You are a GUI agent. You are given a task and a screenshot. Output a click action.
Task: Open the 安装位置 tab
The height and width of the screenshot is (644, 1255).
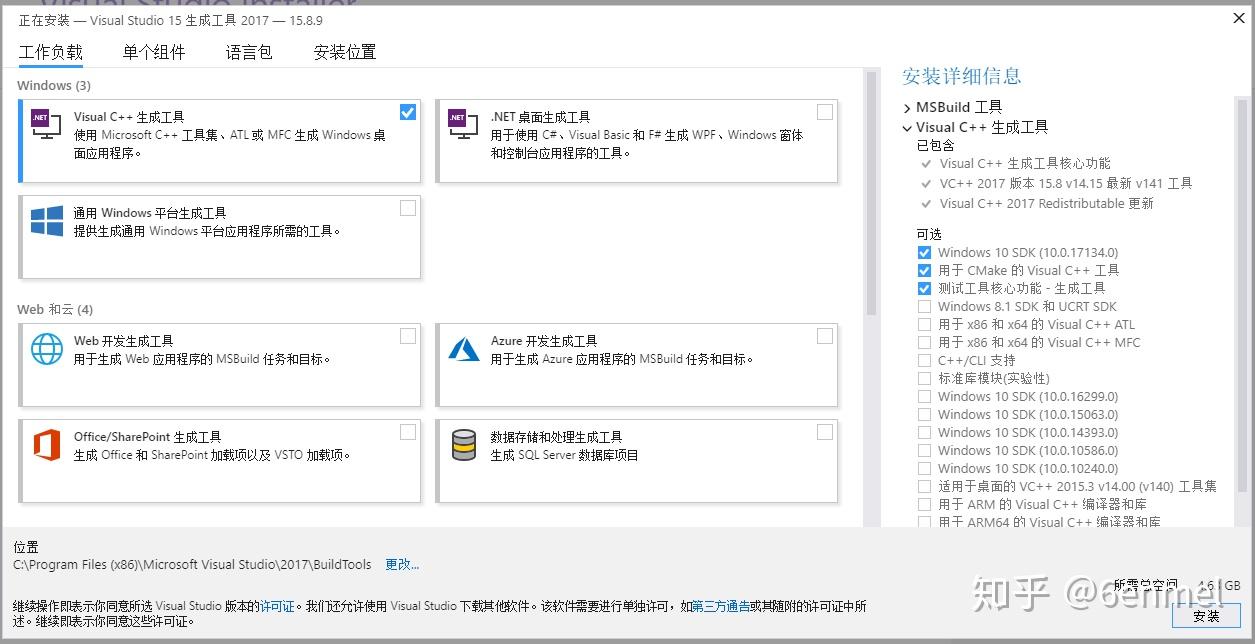[345, 52]
